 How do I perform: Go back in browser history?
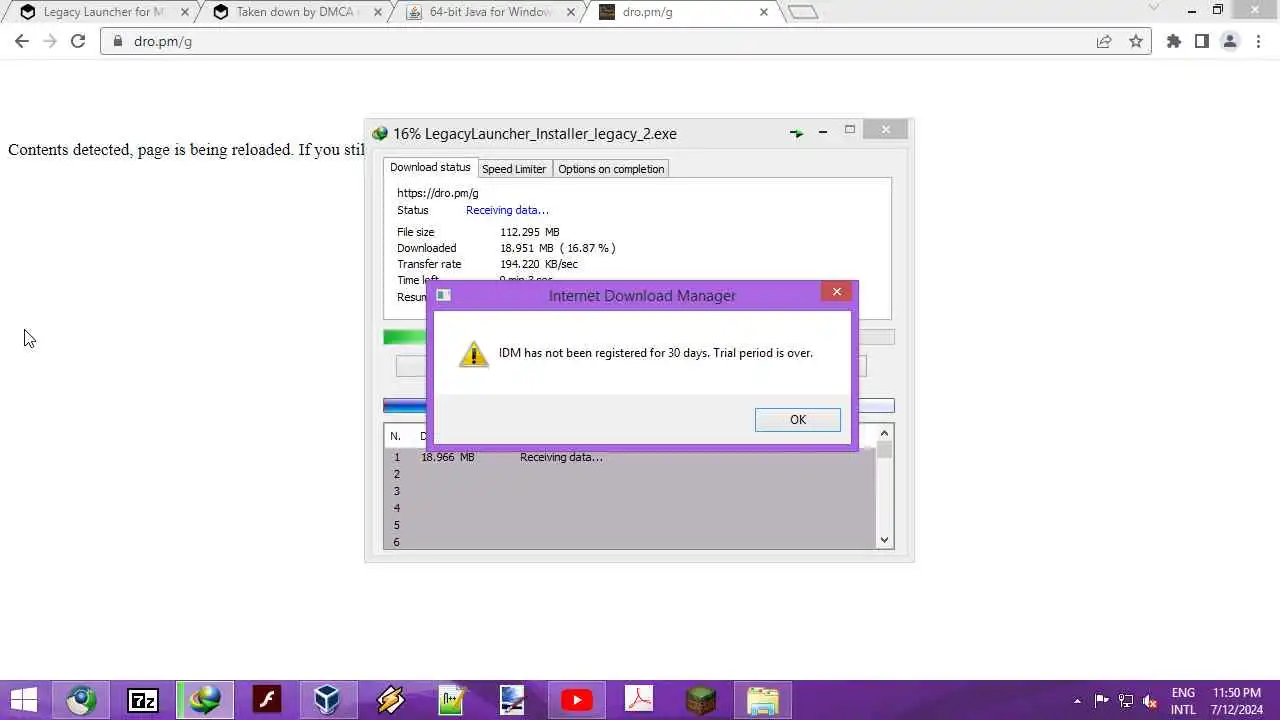tap(22, 41)
